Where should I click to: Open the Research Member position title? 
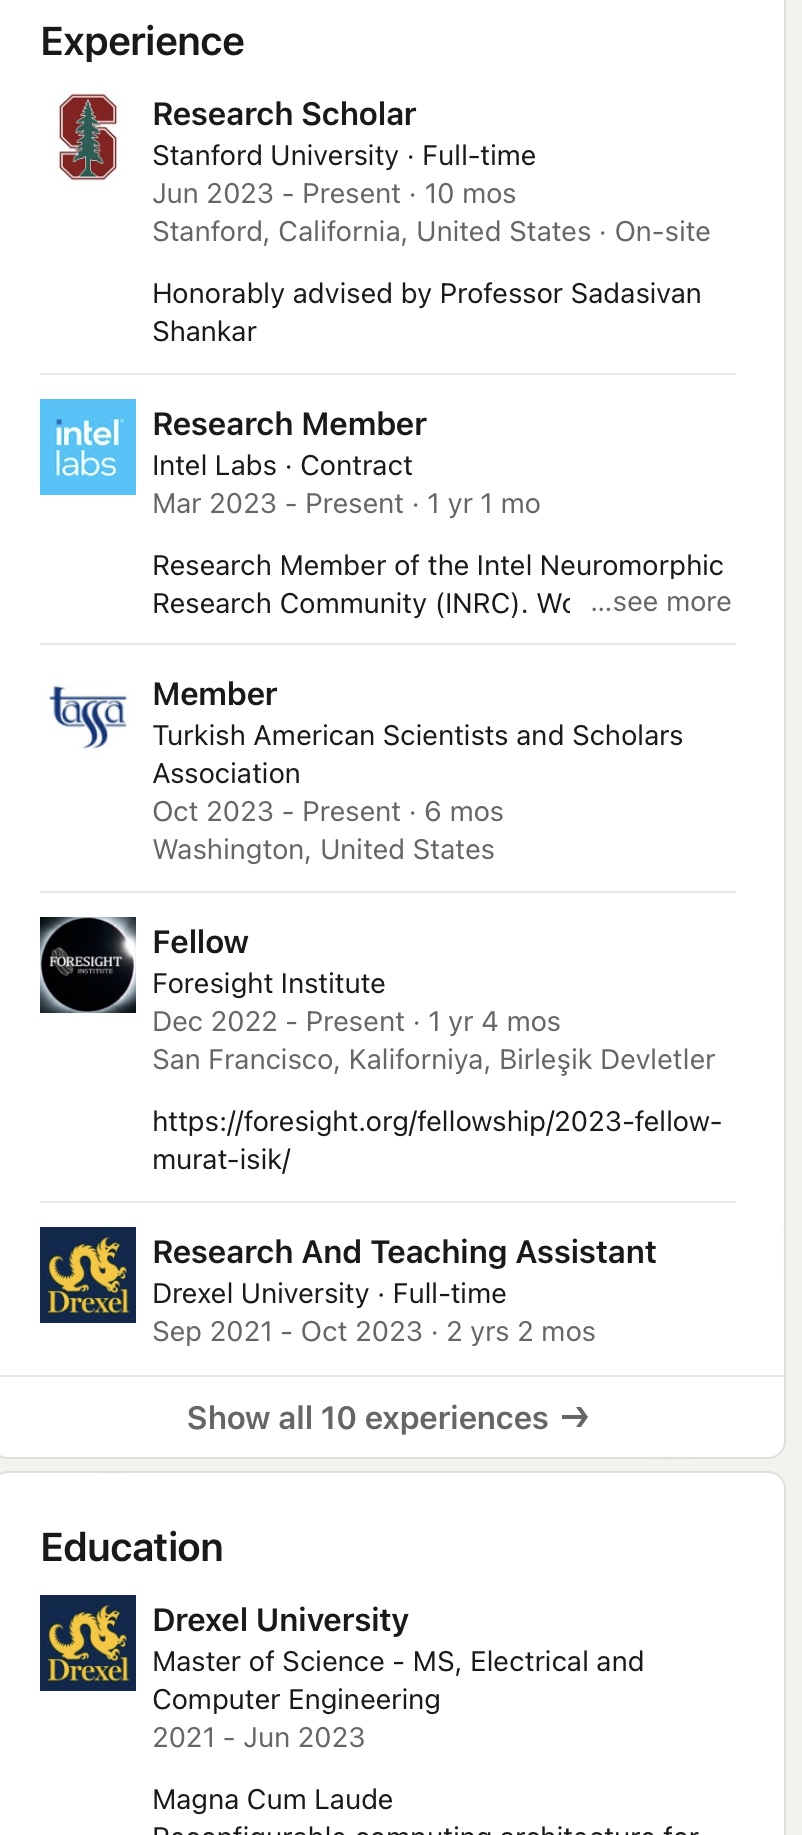tap(289, 424)
